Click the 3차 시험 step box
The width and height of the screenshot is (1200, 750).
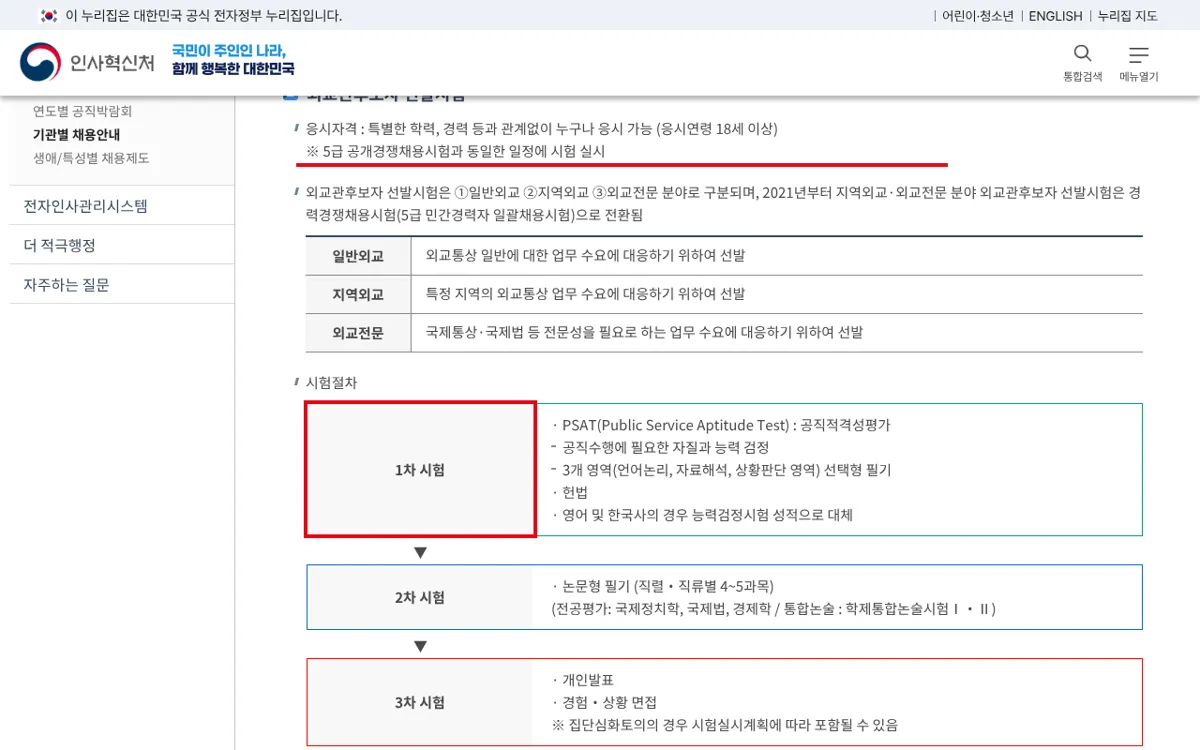pos(420,702)
